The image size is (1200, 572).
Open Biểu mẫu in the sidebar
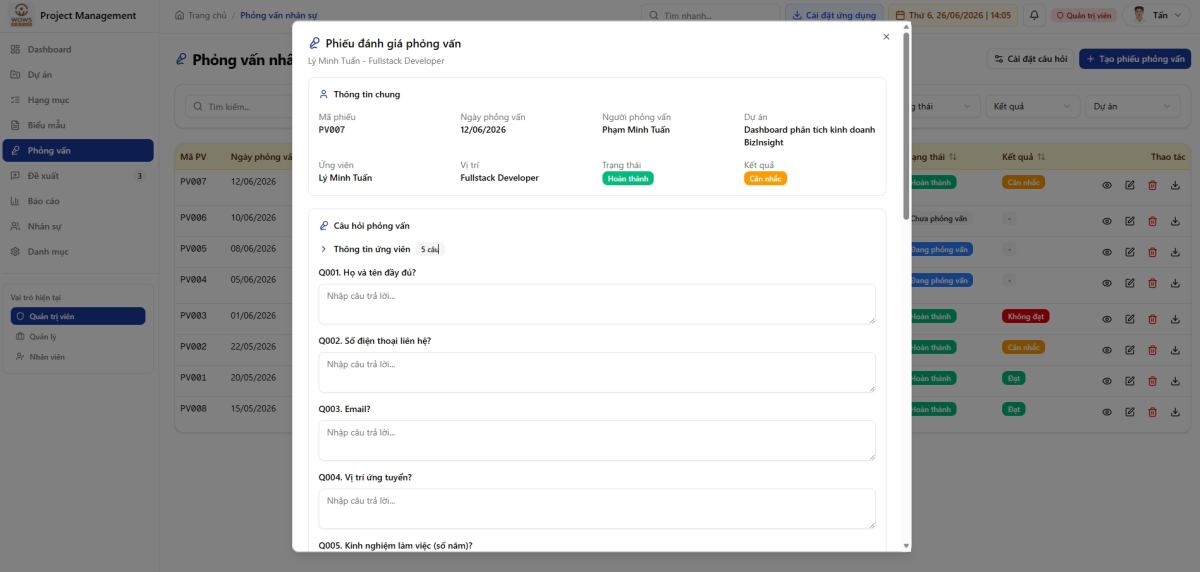78,125
